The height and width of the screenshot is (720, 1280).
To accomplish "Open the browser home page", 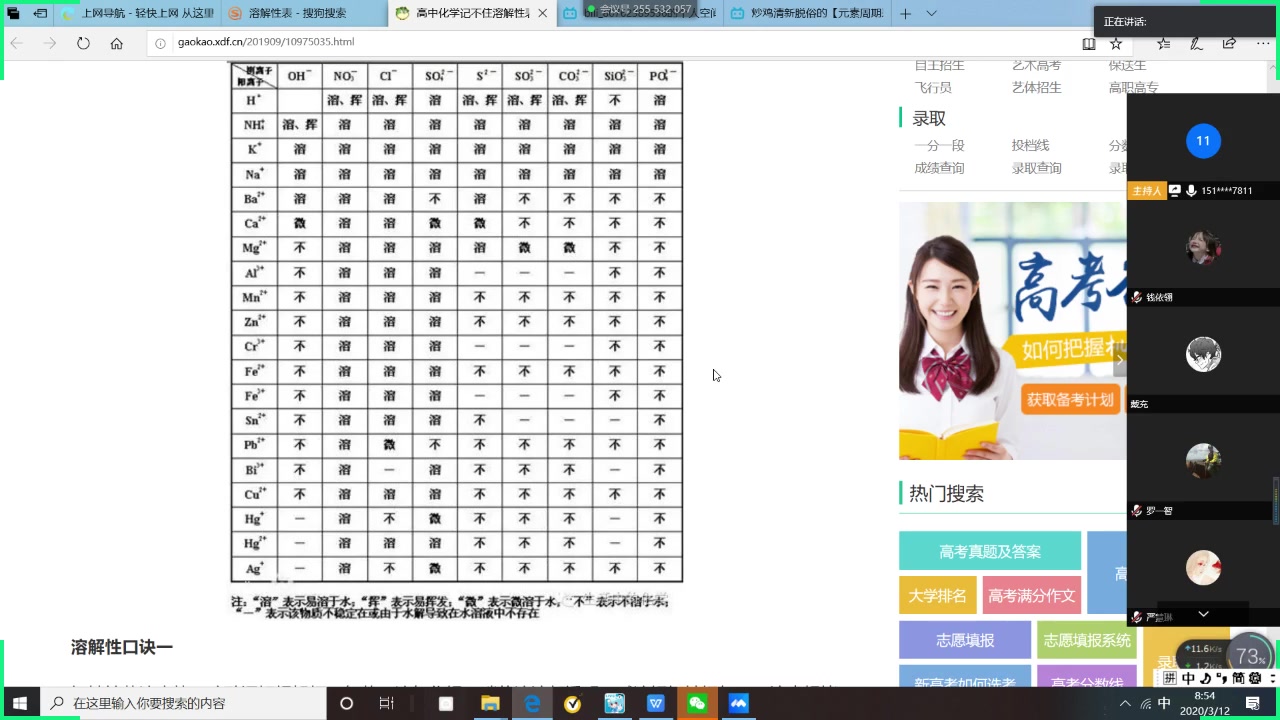I will [117, 43].
